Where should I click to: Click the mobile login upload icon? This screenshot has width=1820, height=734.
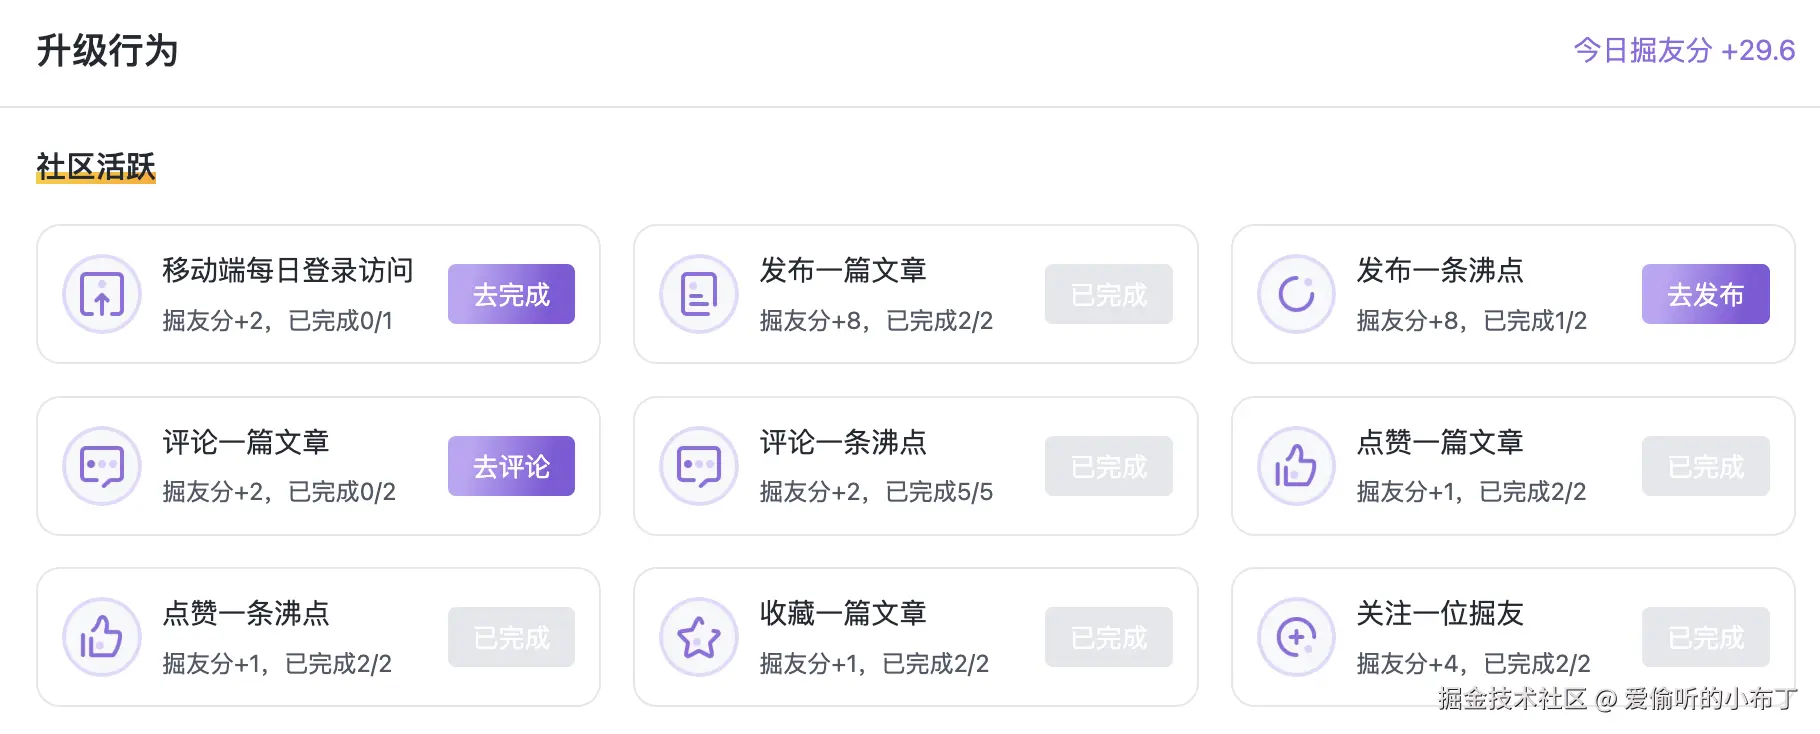101,294
